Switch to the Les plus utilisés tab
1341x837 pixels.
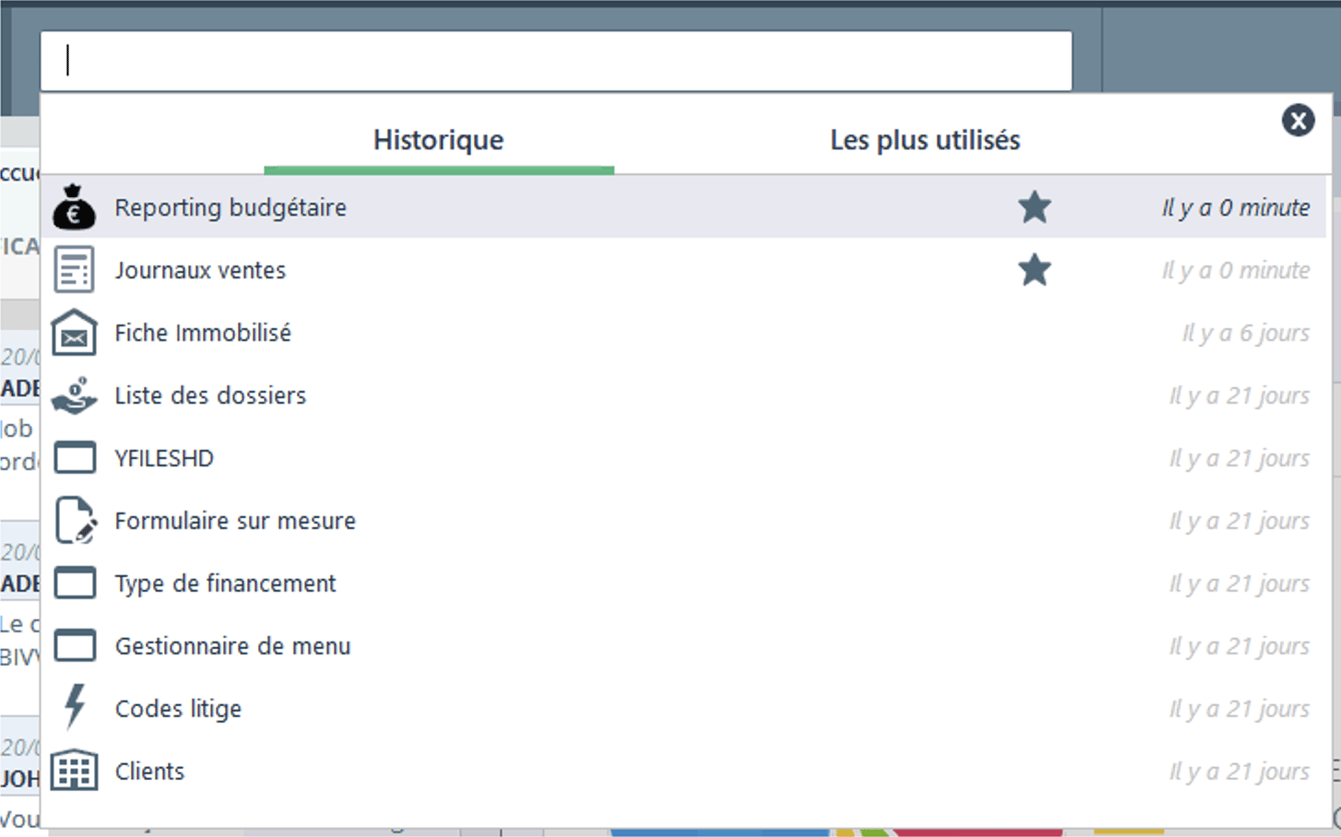click(924, 140)
